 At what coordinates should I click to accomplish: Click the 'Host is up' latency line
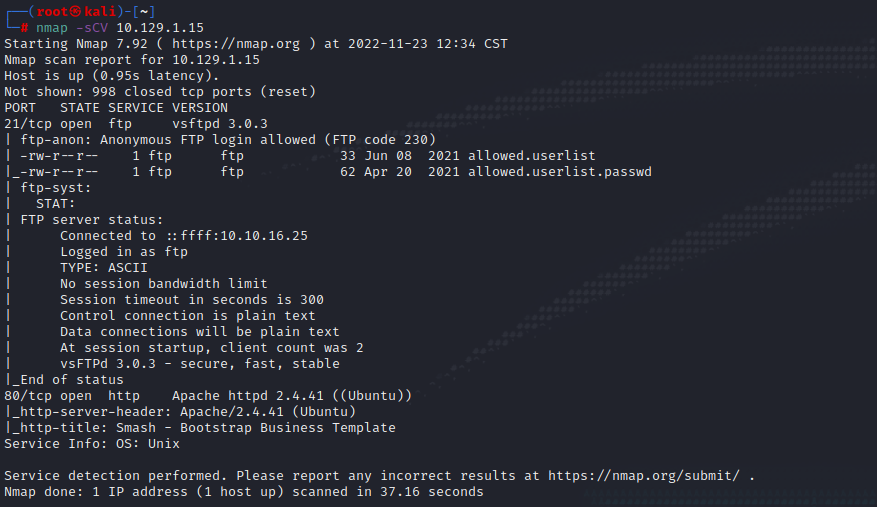click(111, 76)
